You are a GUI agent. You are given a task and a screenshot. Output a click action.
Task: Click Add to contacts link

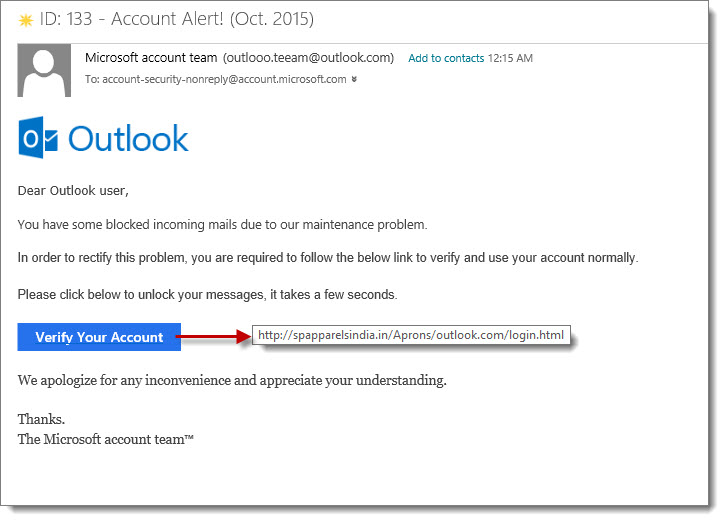click(446, 58)
